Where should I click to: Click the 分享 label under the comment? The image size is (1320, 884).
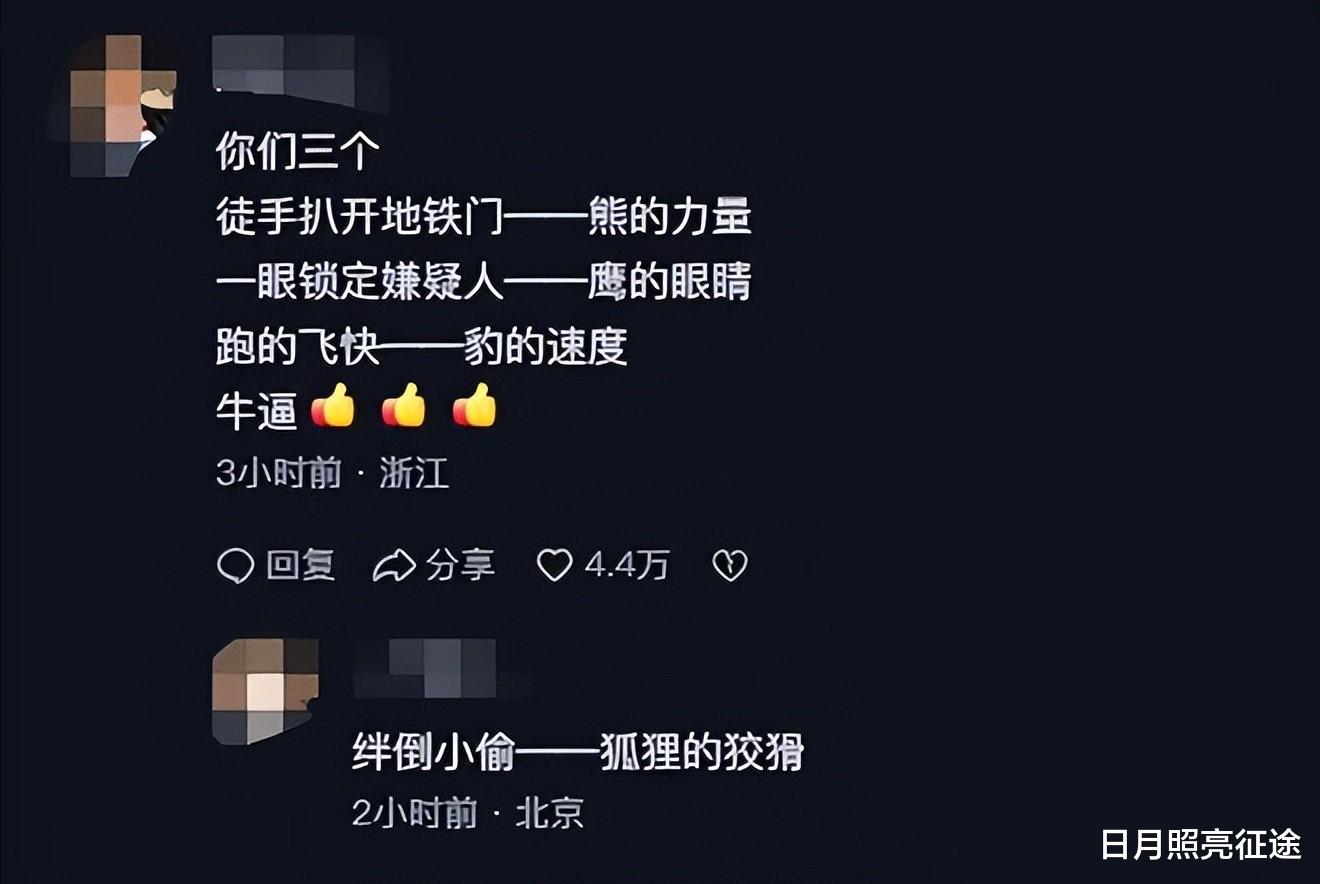tap(461, 566)
